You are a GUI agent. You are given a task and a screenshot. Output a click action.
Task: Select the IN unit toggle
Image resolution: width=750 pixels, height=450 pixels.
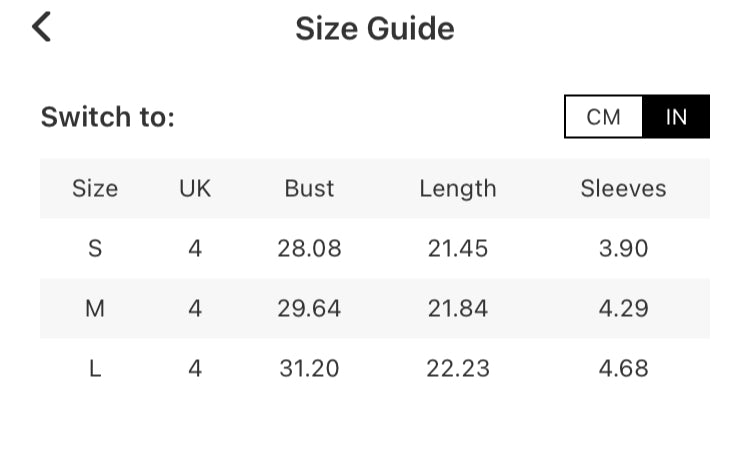pos(676,117)
